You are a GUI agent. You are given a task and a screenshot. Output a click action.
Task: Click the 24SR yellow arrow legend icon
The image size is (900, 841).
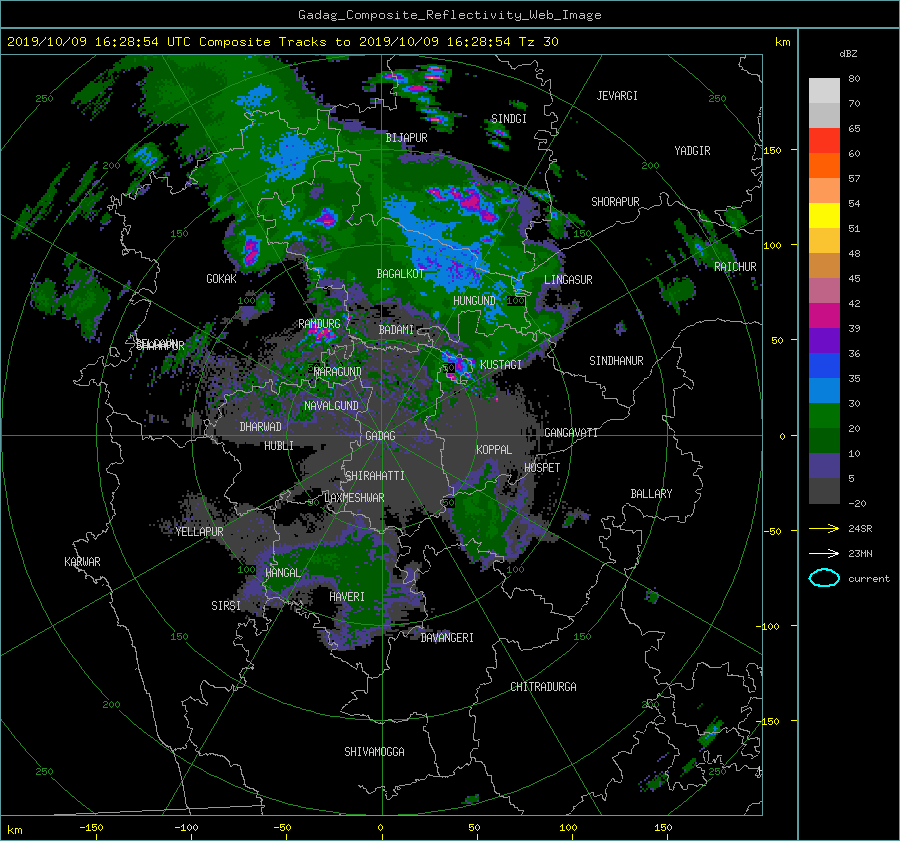click(824, 528)
